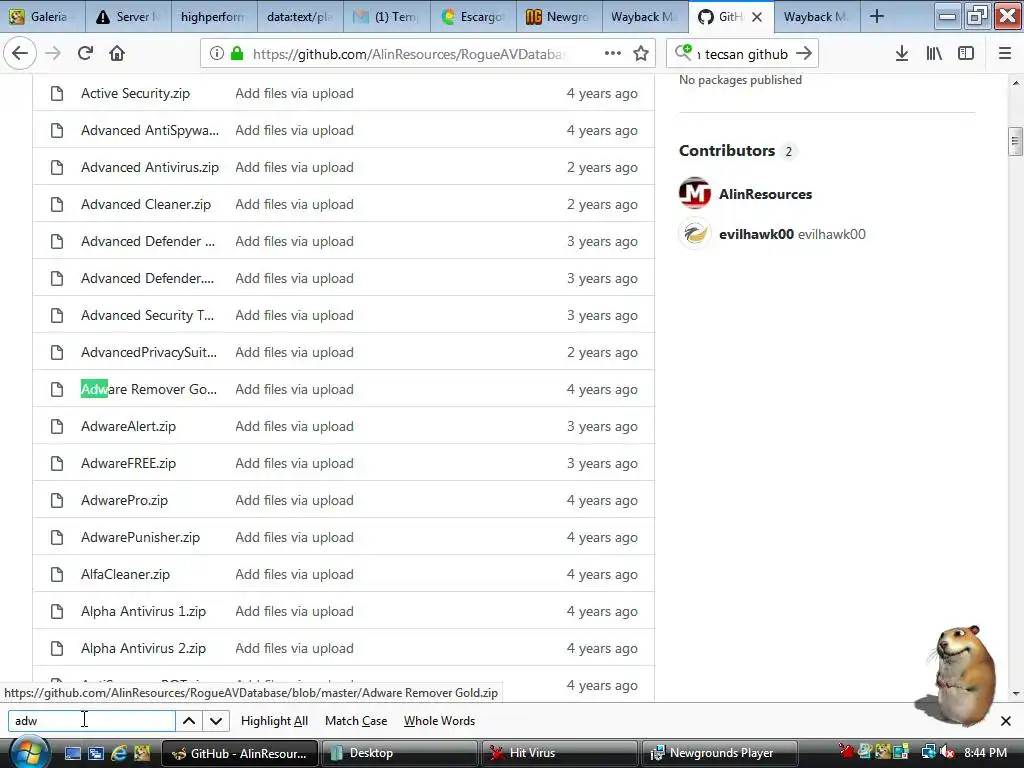Viewport: 1024px width, 768px height.
Task: Find previous match with up arrow
Action: coord(189,721)
